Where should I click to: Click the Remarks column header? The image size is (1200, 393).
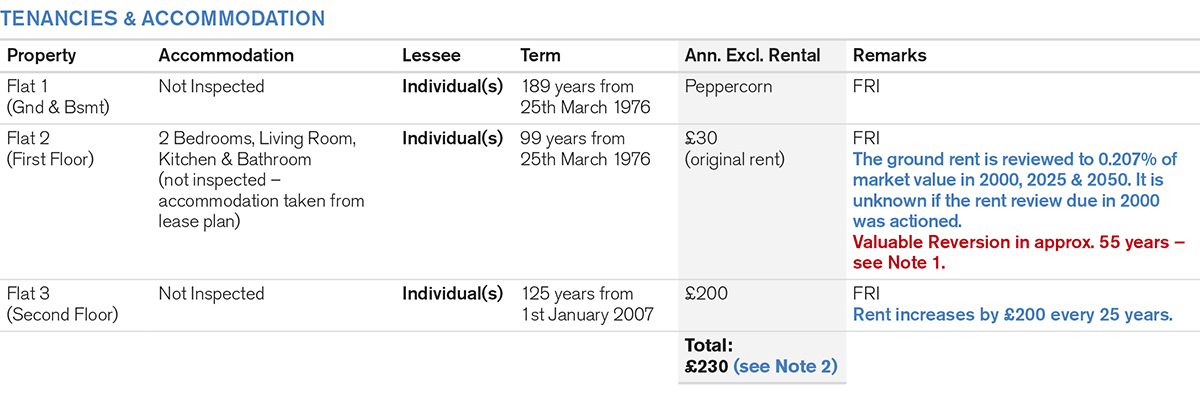tap(889, 55)
